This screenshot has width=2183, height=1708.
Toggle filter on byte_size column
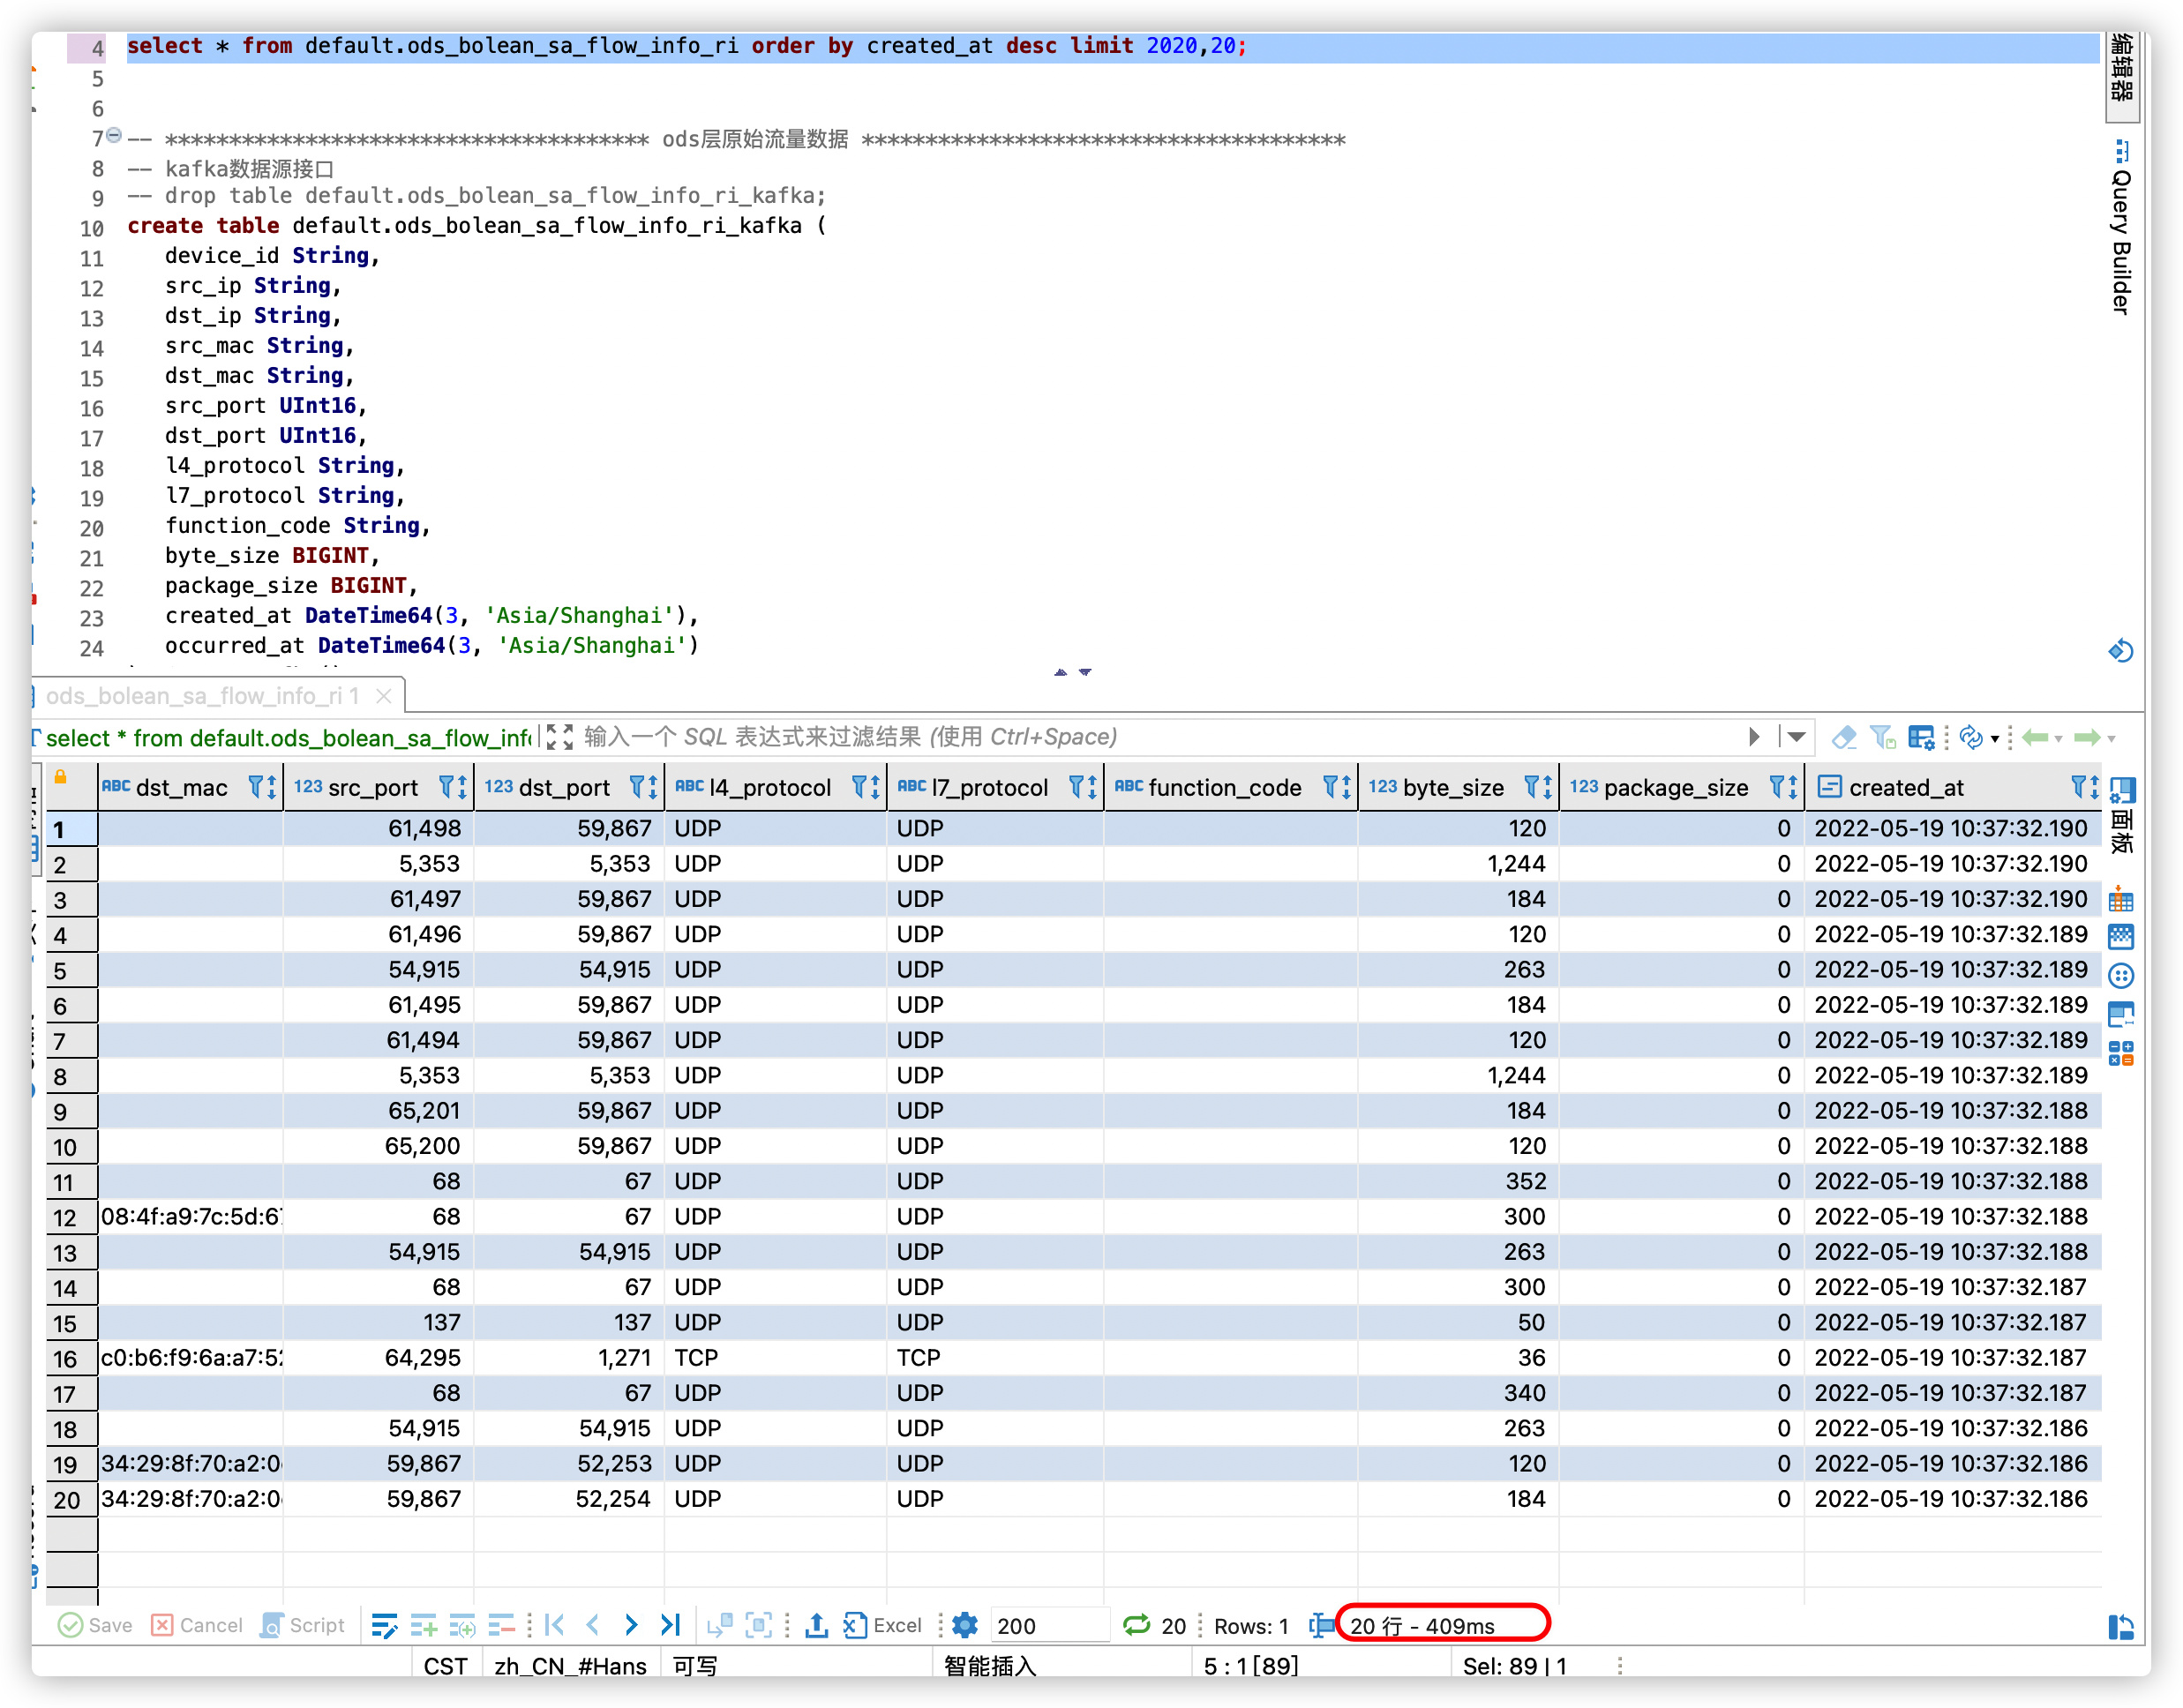tap(1530, 787)
